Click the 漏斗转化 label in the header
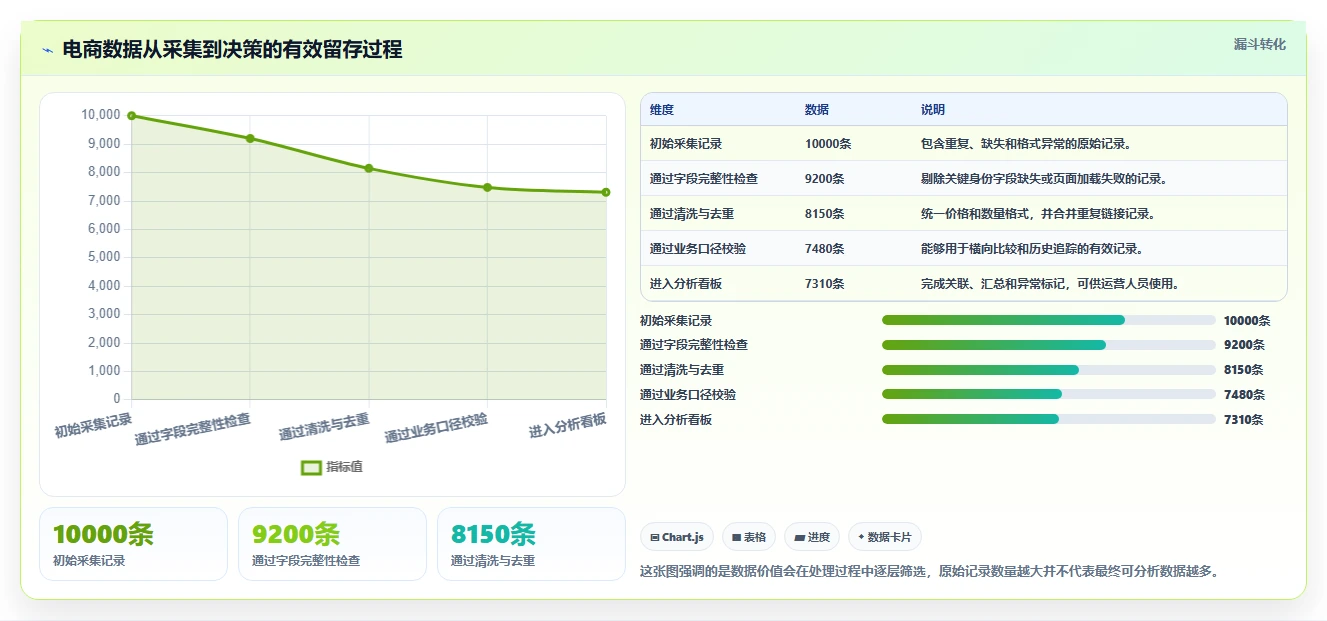Viewport: 1327px width, 621px height. click(1259, 45)
